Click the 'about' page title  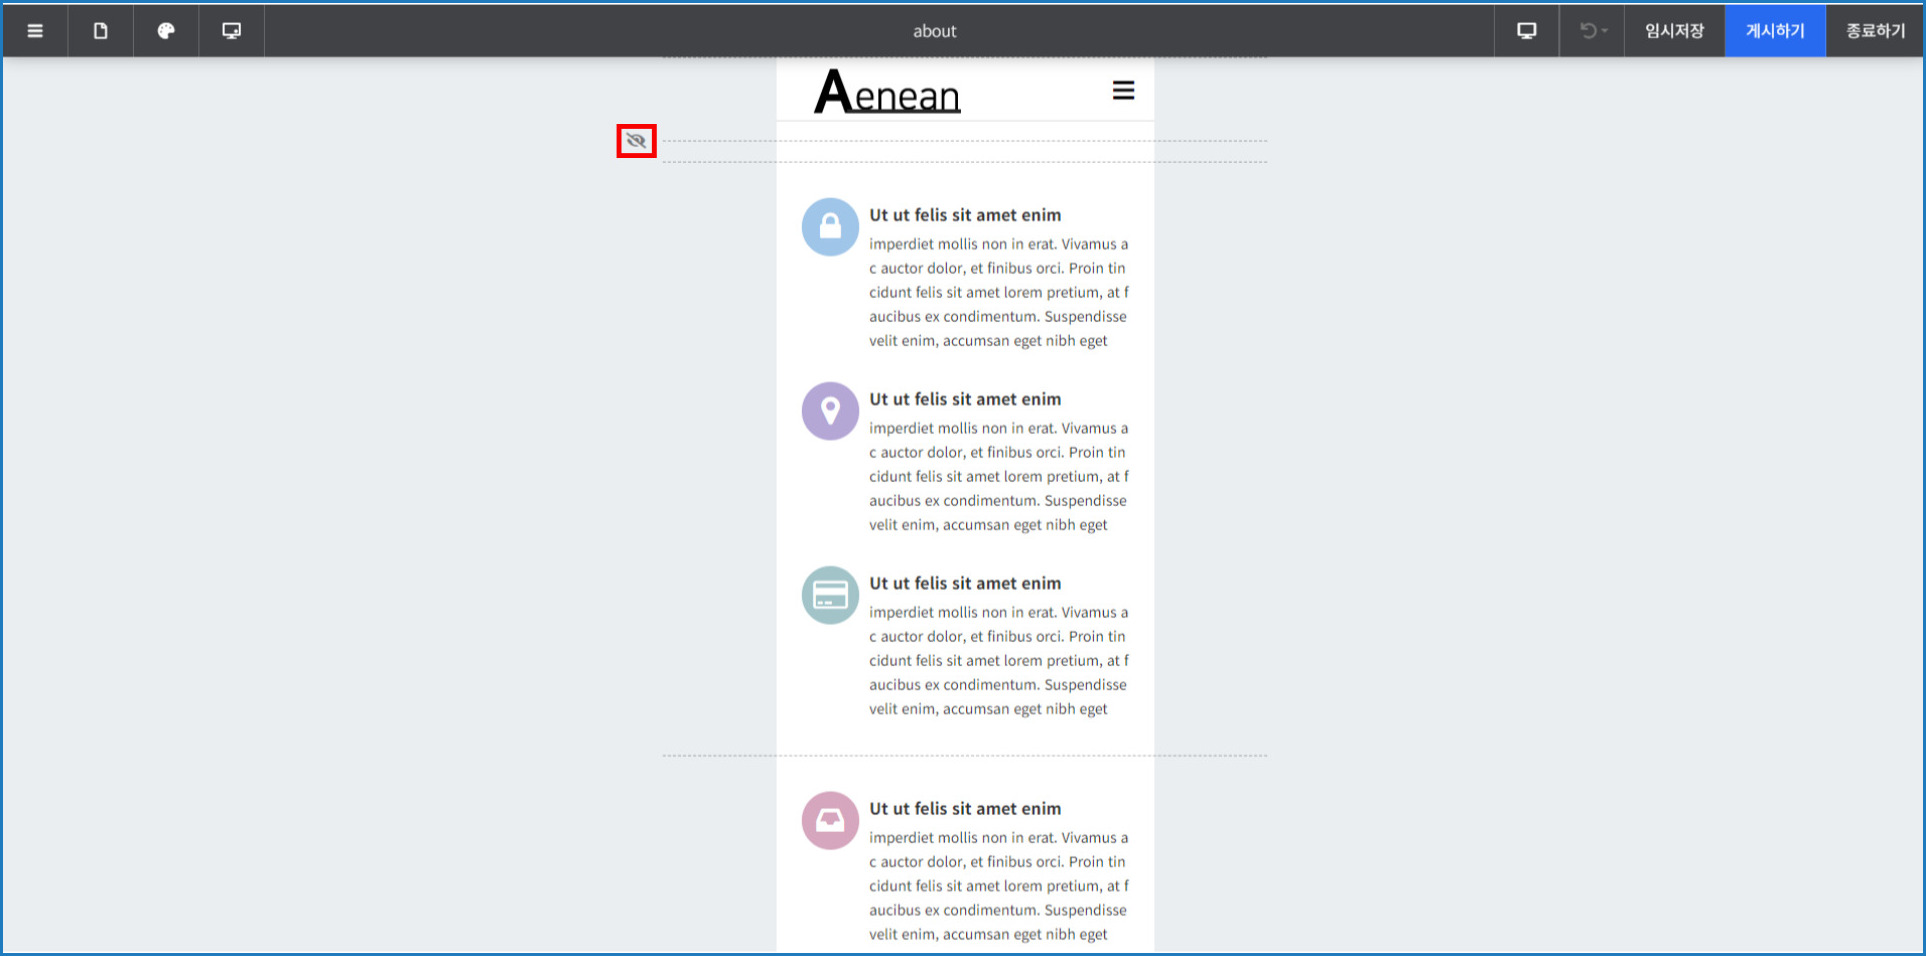pyautogui.click(x=934, y=31)
